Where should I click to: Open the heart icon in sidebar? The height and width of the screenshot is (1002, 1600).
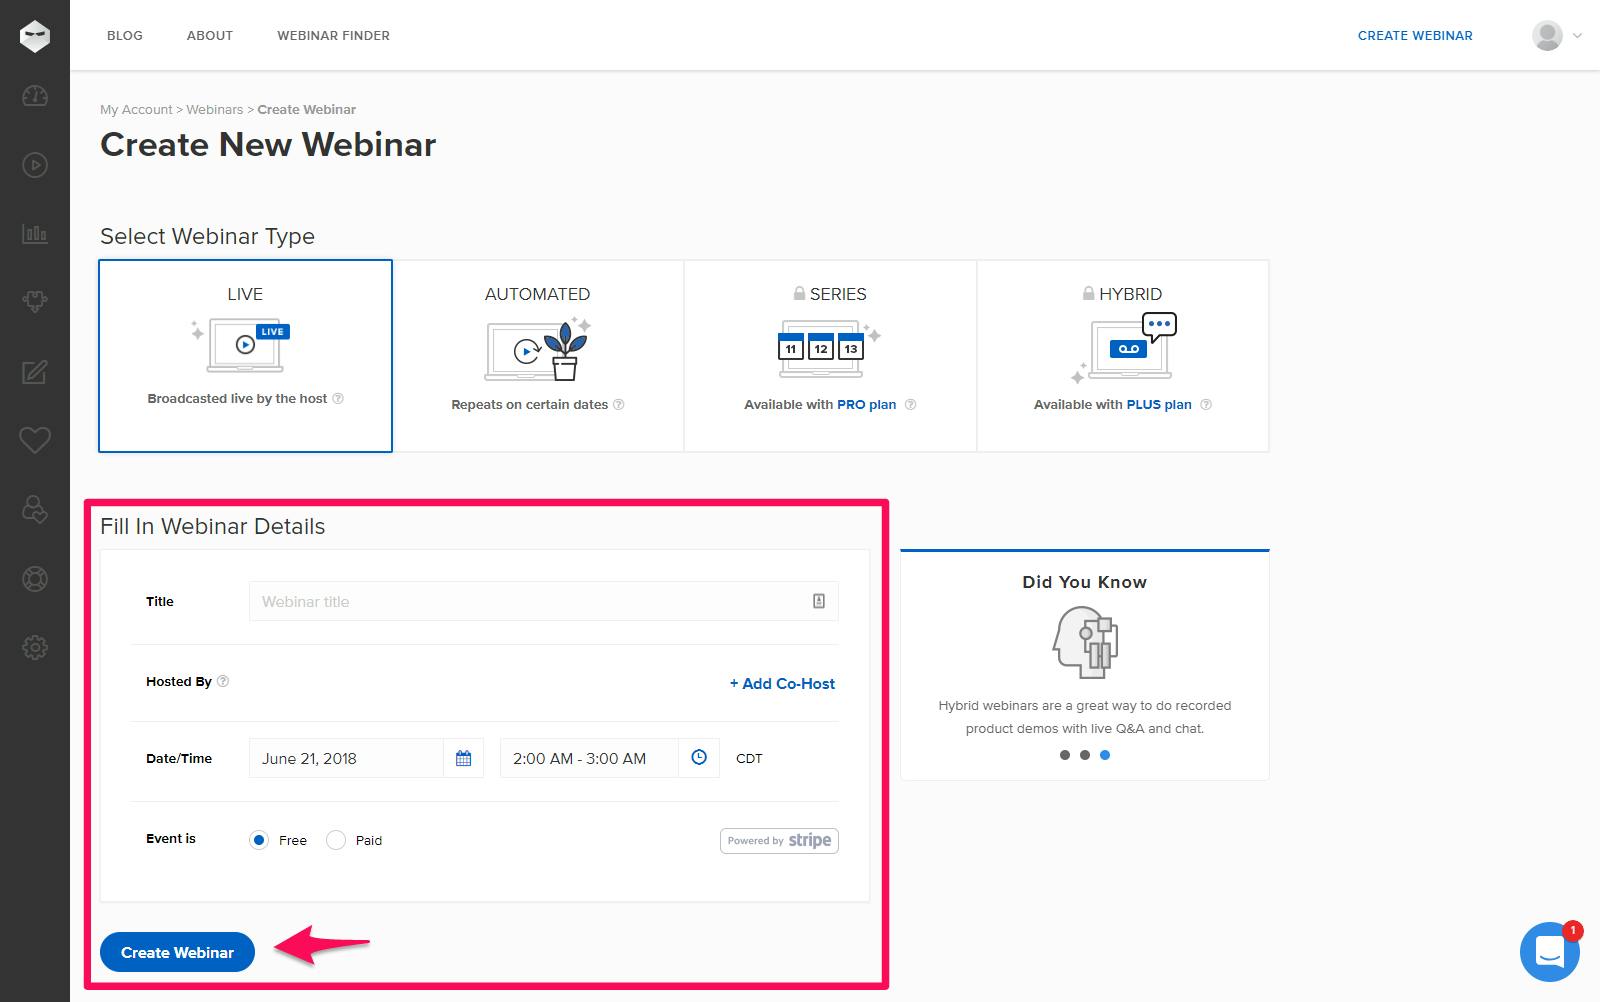[x=35, y=440]
